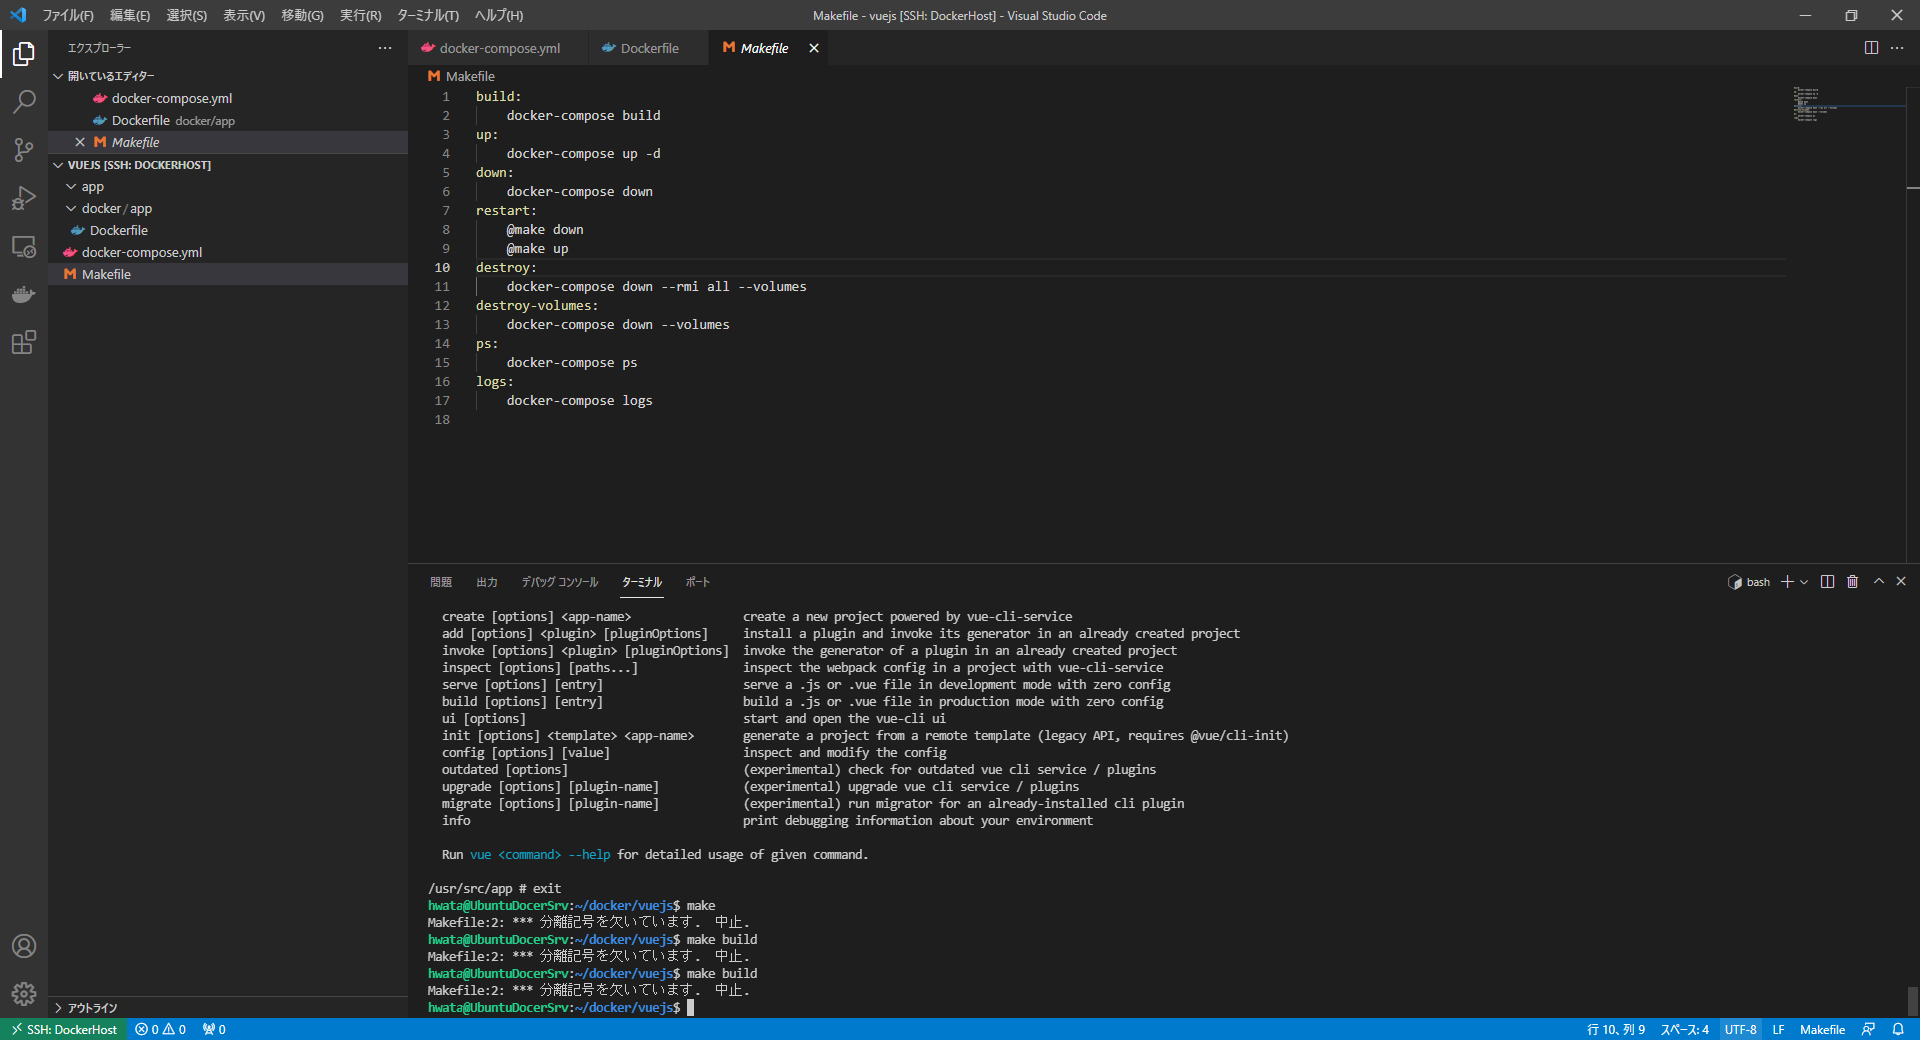Open the Search view icon
The image size is (1920, 1040).
[x=24, y=102]
